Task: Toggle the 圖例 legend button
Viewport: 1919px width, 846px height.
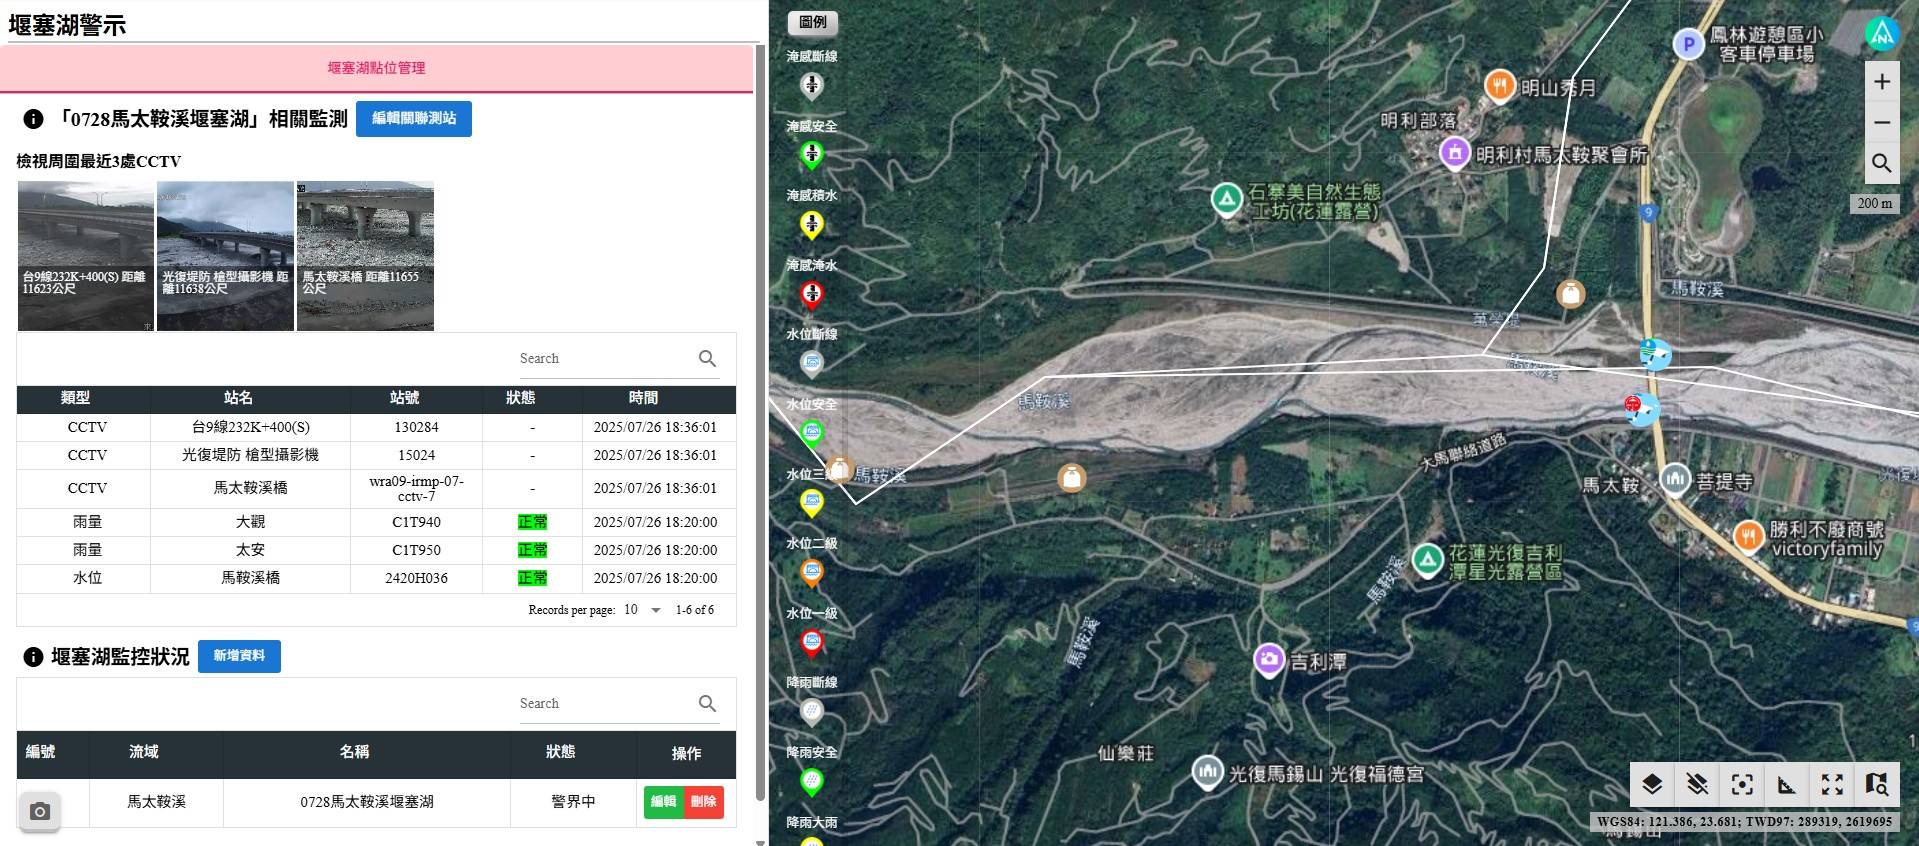Action: click(813, 22)
